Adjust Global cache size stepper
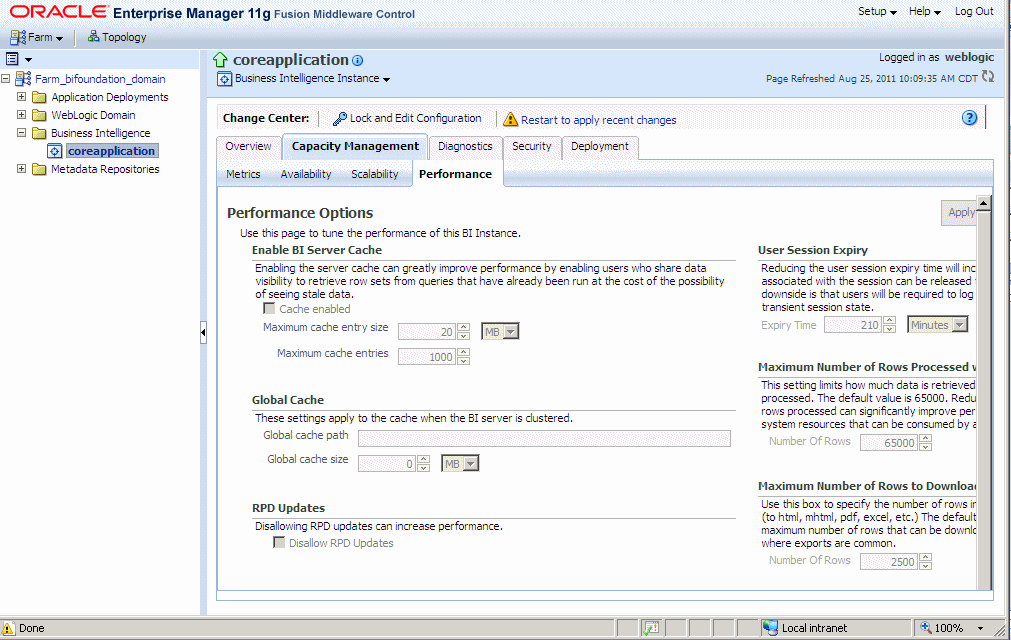Screen dimensions: 1011x640 point(424,463)
